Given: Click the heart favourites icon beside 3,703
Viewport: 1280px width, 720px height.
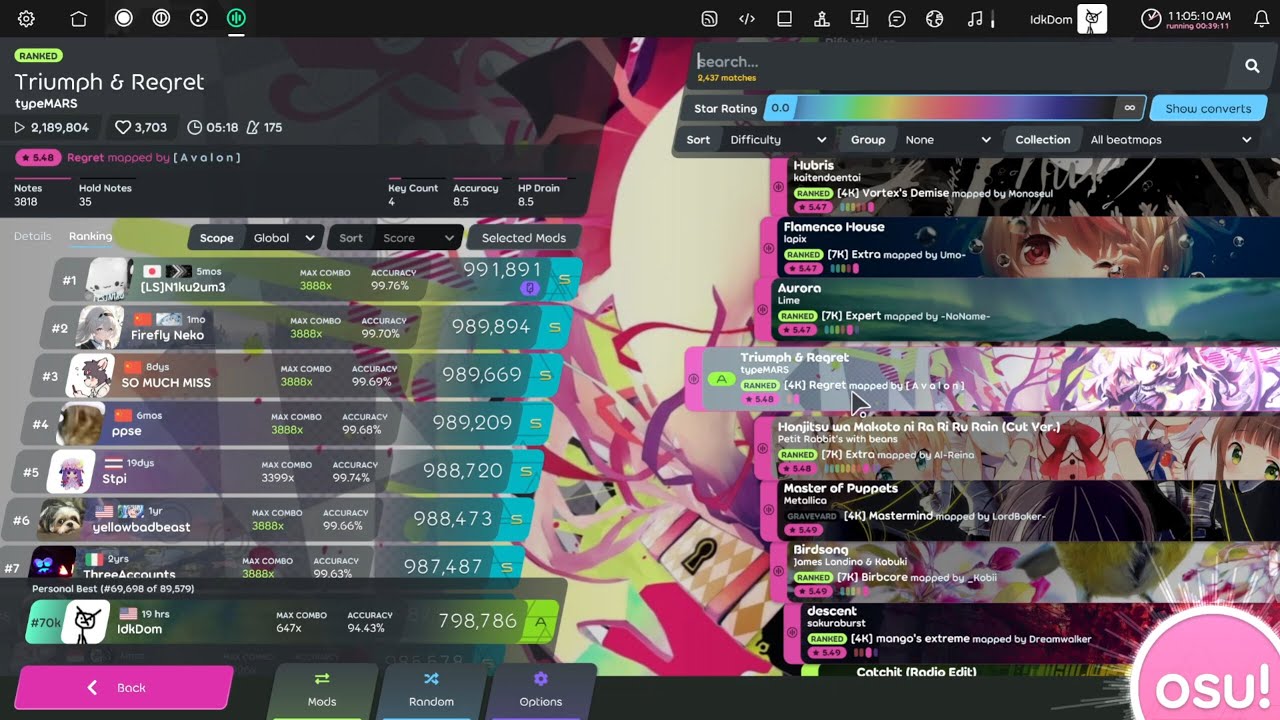Looking at the screenshot, I should click(123, 128).
